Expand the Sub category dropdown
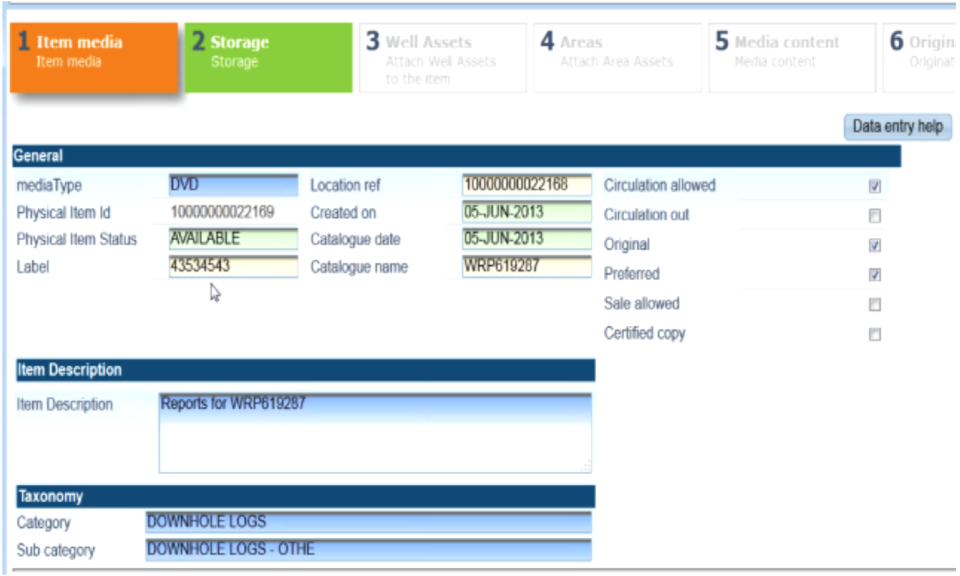 (369, 550)
